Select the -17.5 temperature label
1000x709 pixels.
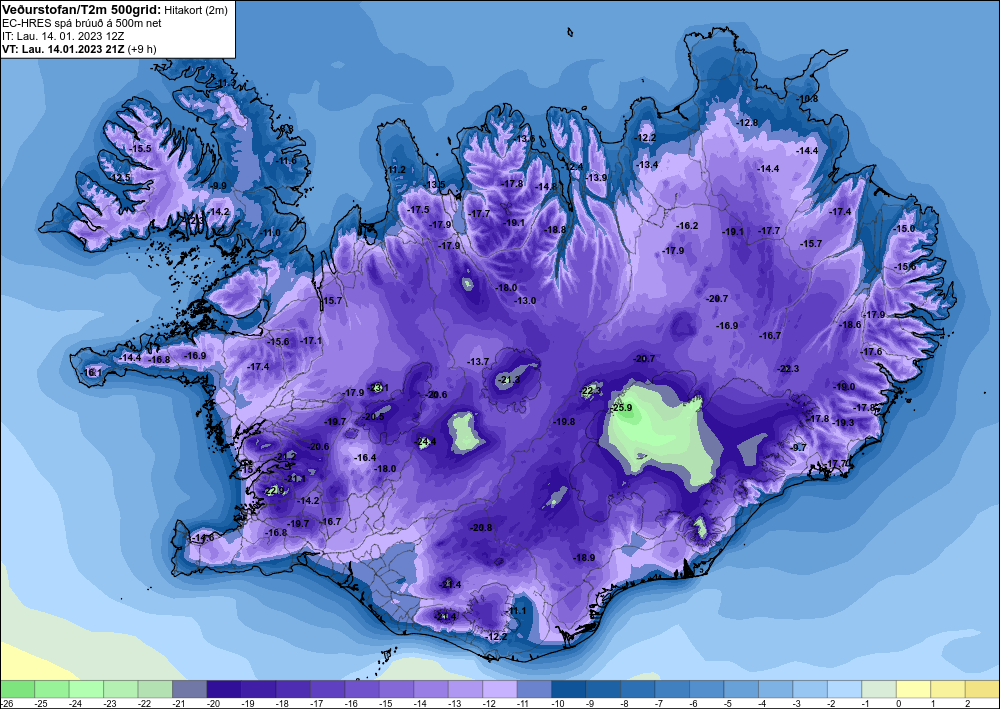(x=418, y=210)
